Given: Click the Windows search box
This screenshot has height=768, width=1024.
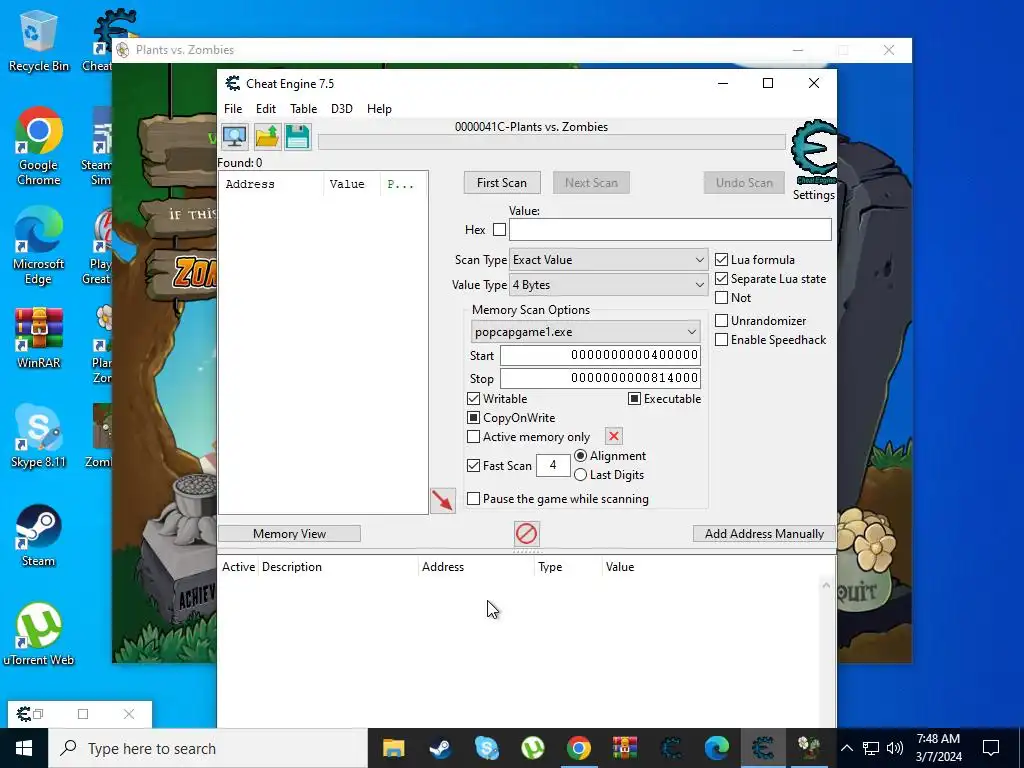Looking at the screenshot, I should (x=208, y=748).
